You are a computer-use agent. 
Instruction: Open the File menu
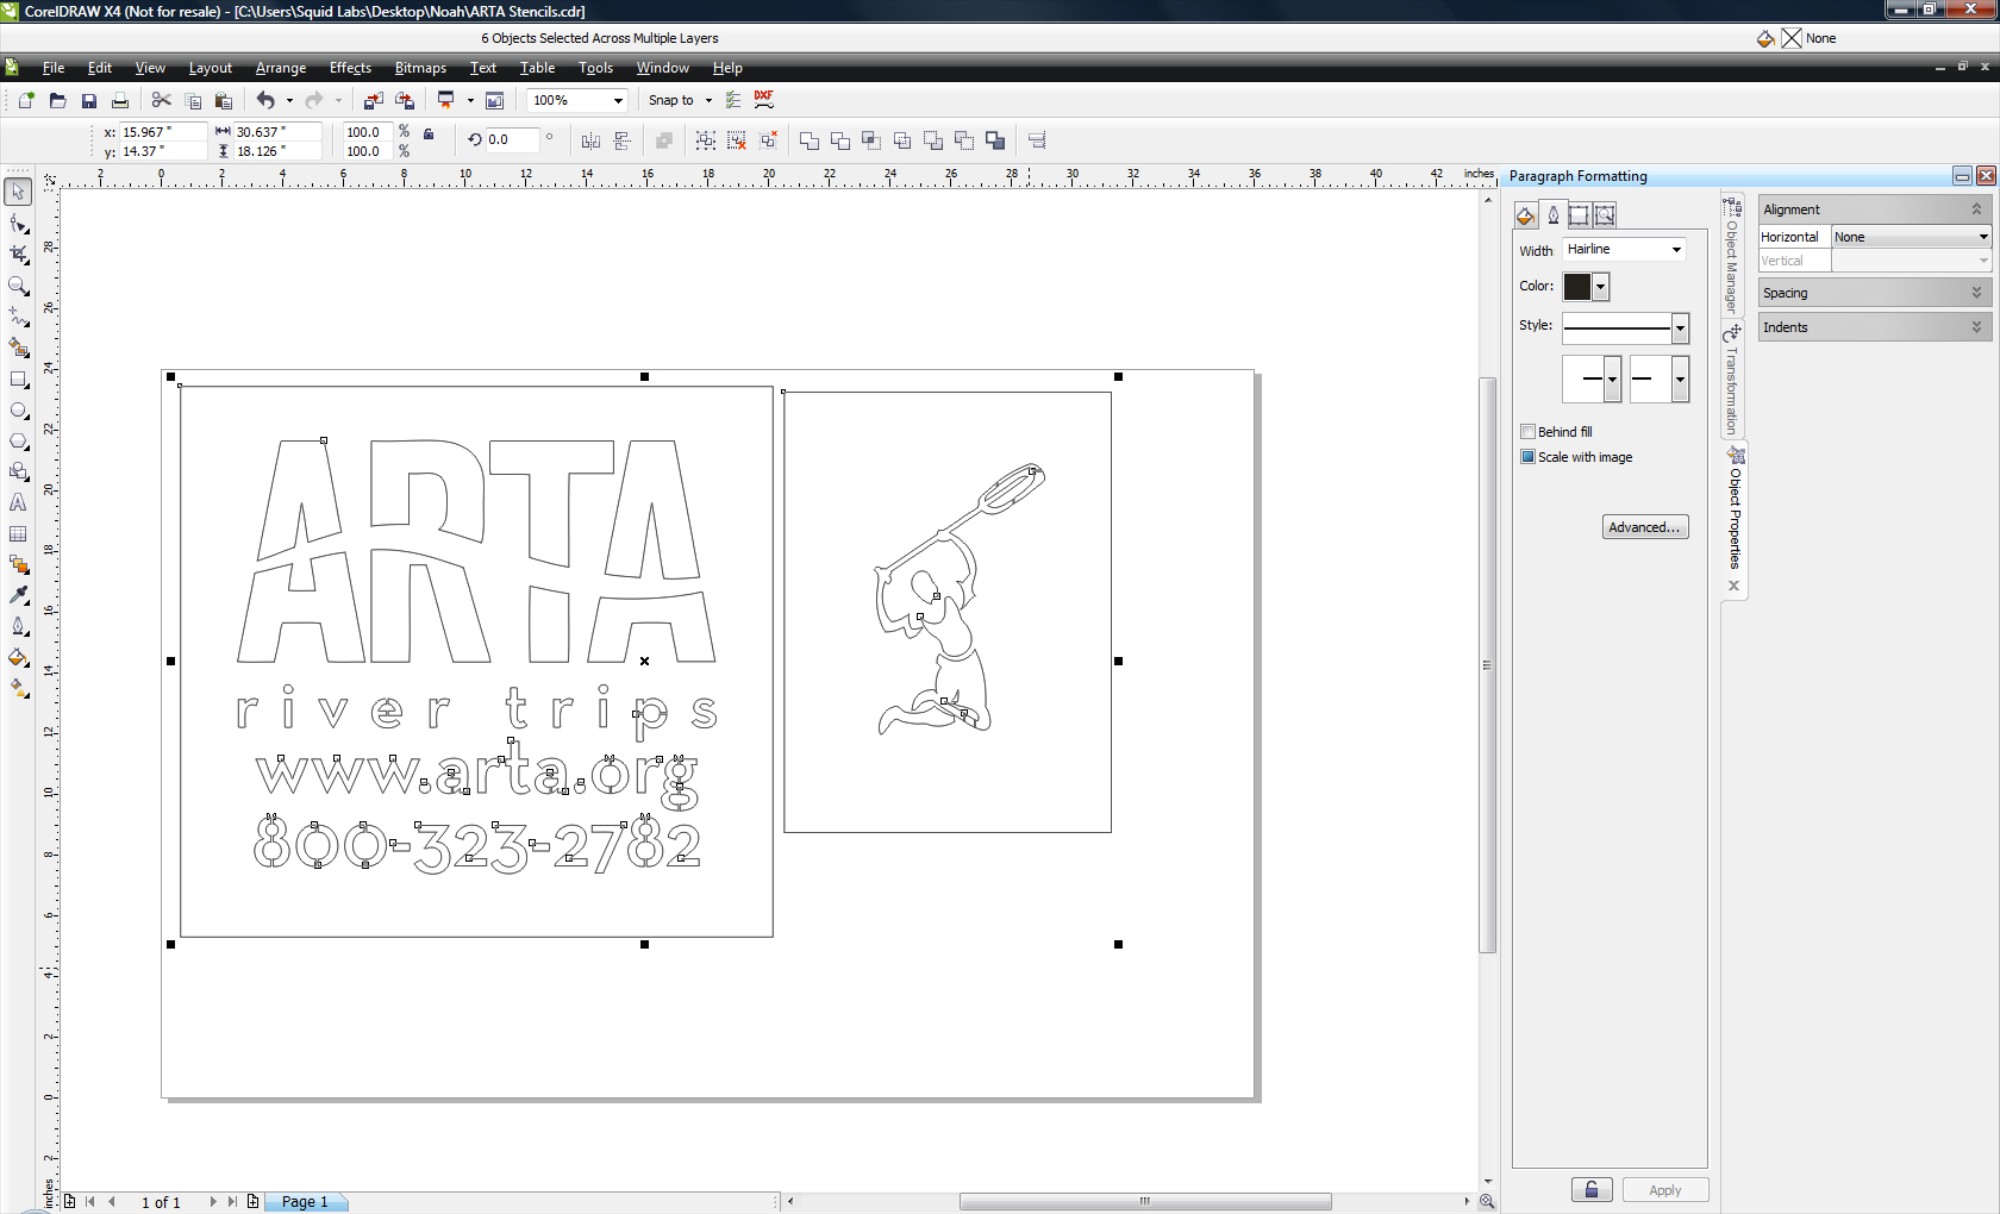(53, 68)
